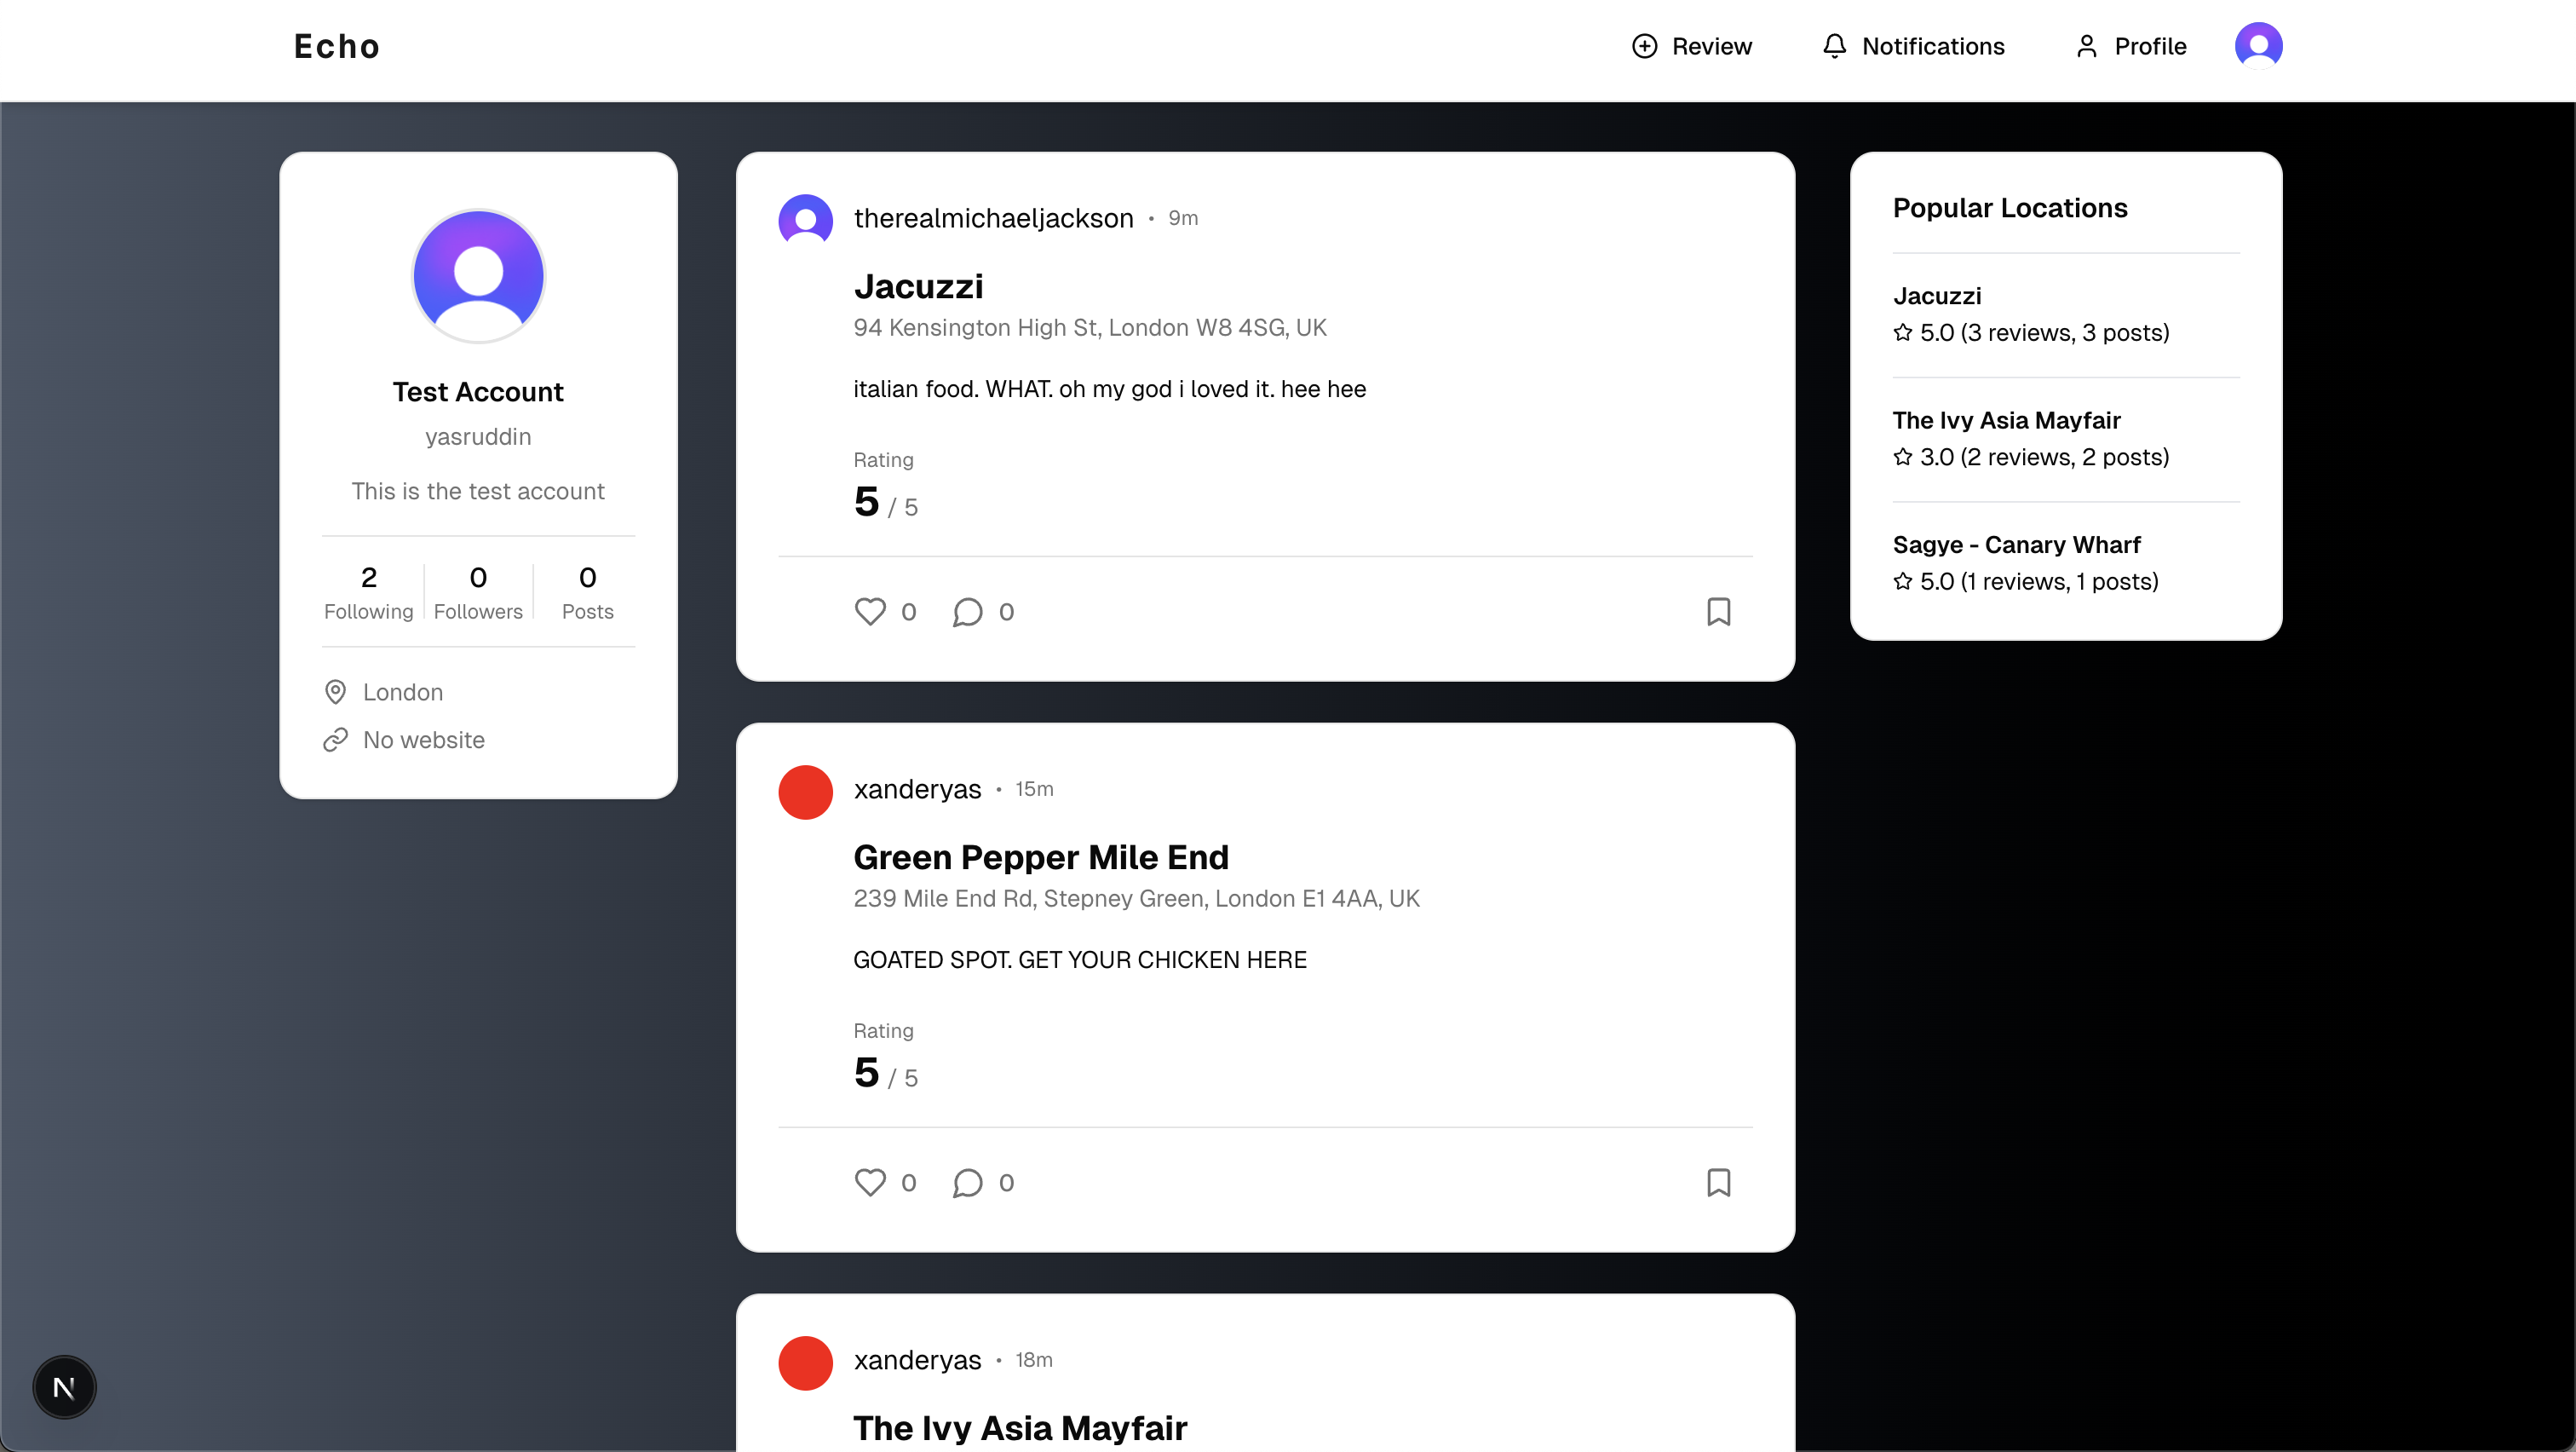Like the Green Pepper Mile End review
2576x1452 pixels.
click(x=870, y=1182)
